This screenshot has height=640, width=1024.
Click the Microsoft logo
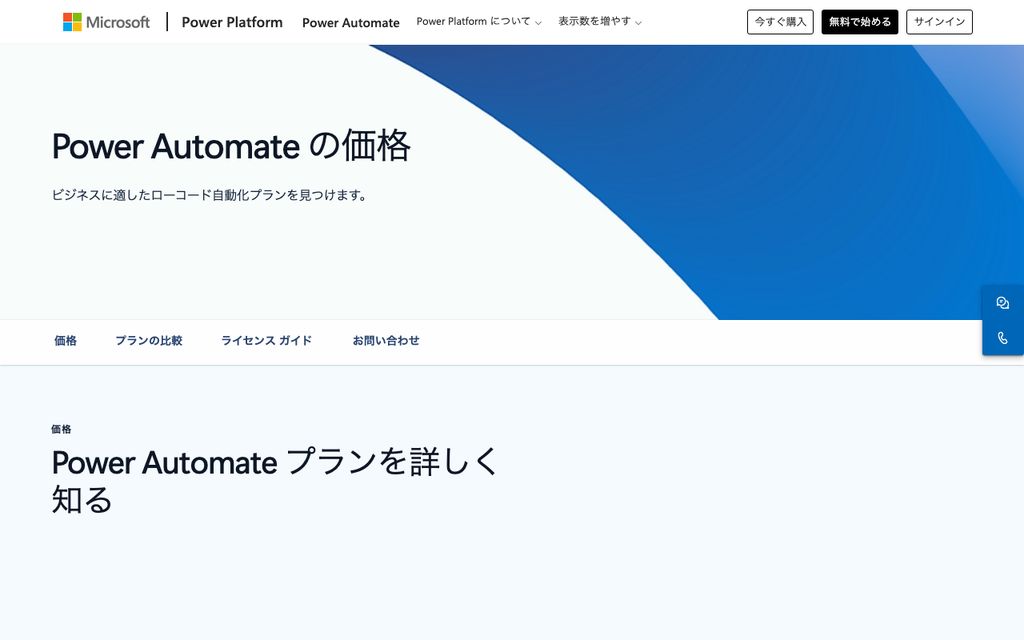106,22
